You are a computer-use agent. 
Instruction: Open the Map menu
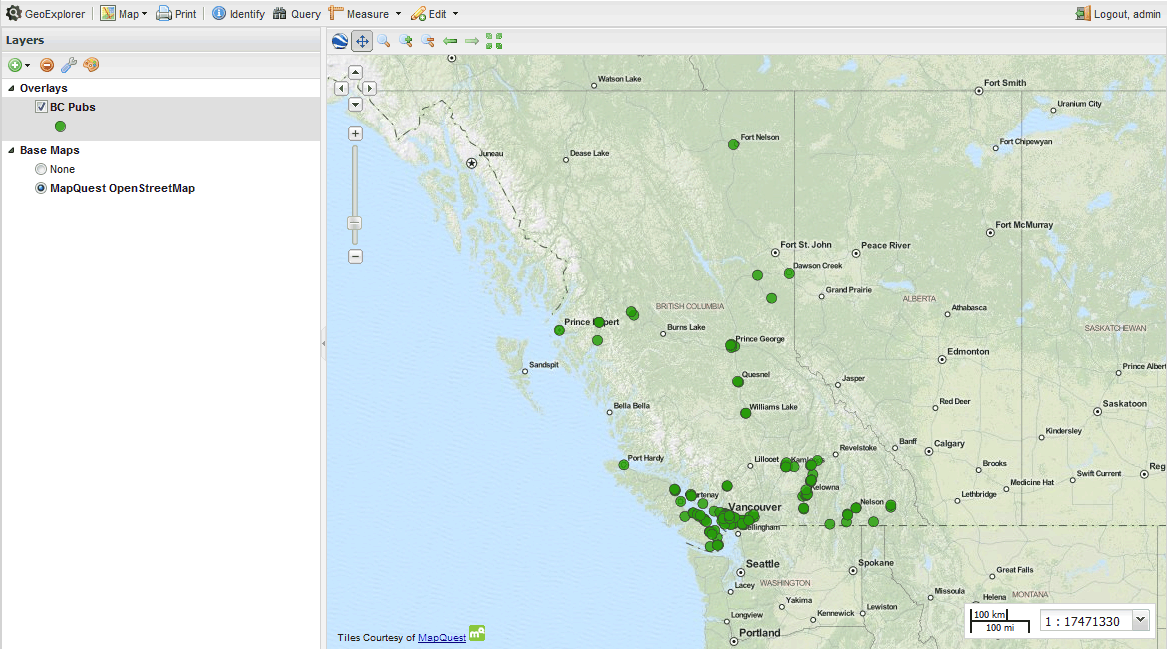click(124, 14)
